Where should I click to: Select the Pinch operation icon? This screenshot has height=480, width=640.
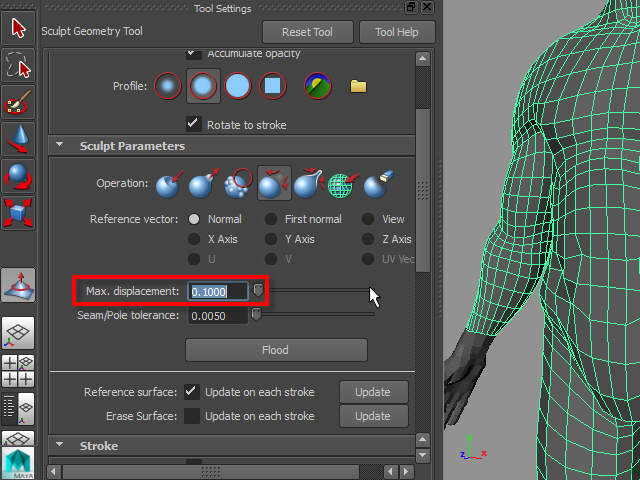(309, 184)
